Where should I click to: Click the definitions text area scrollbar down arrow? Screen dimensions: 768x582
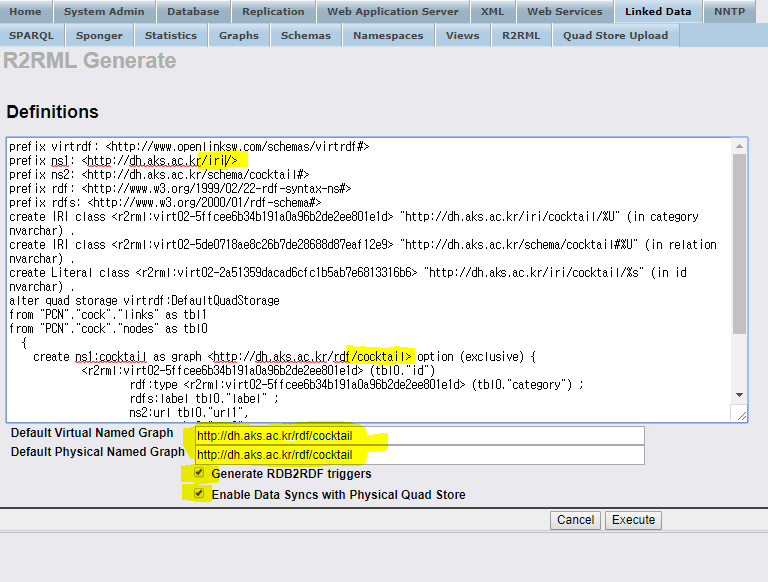[739, 395]
